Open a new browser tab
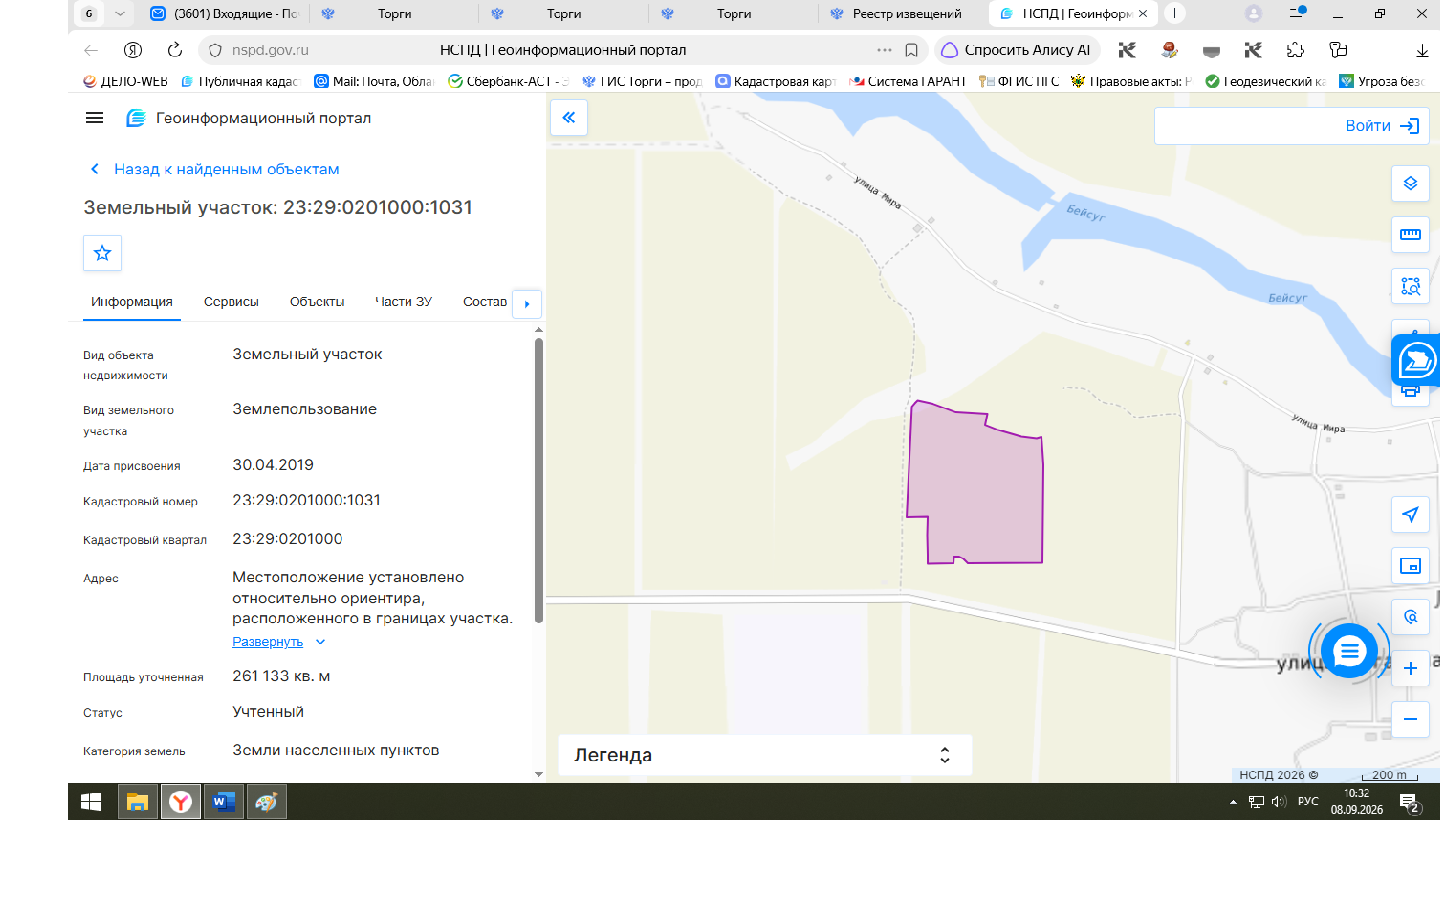This screenshot has width=1440, height=900. (1174, 14)
